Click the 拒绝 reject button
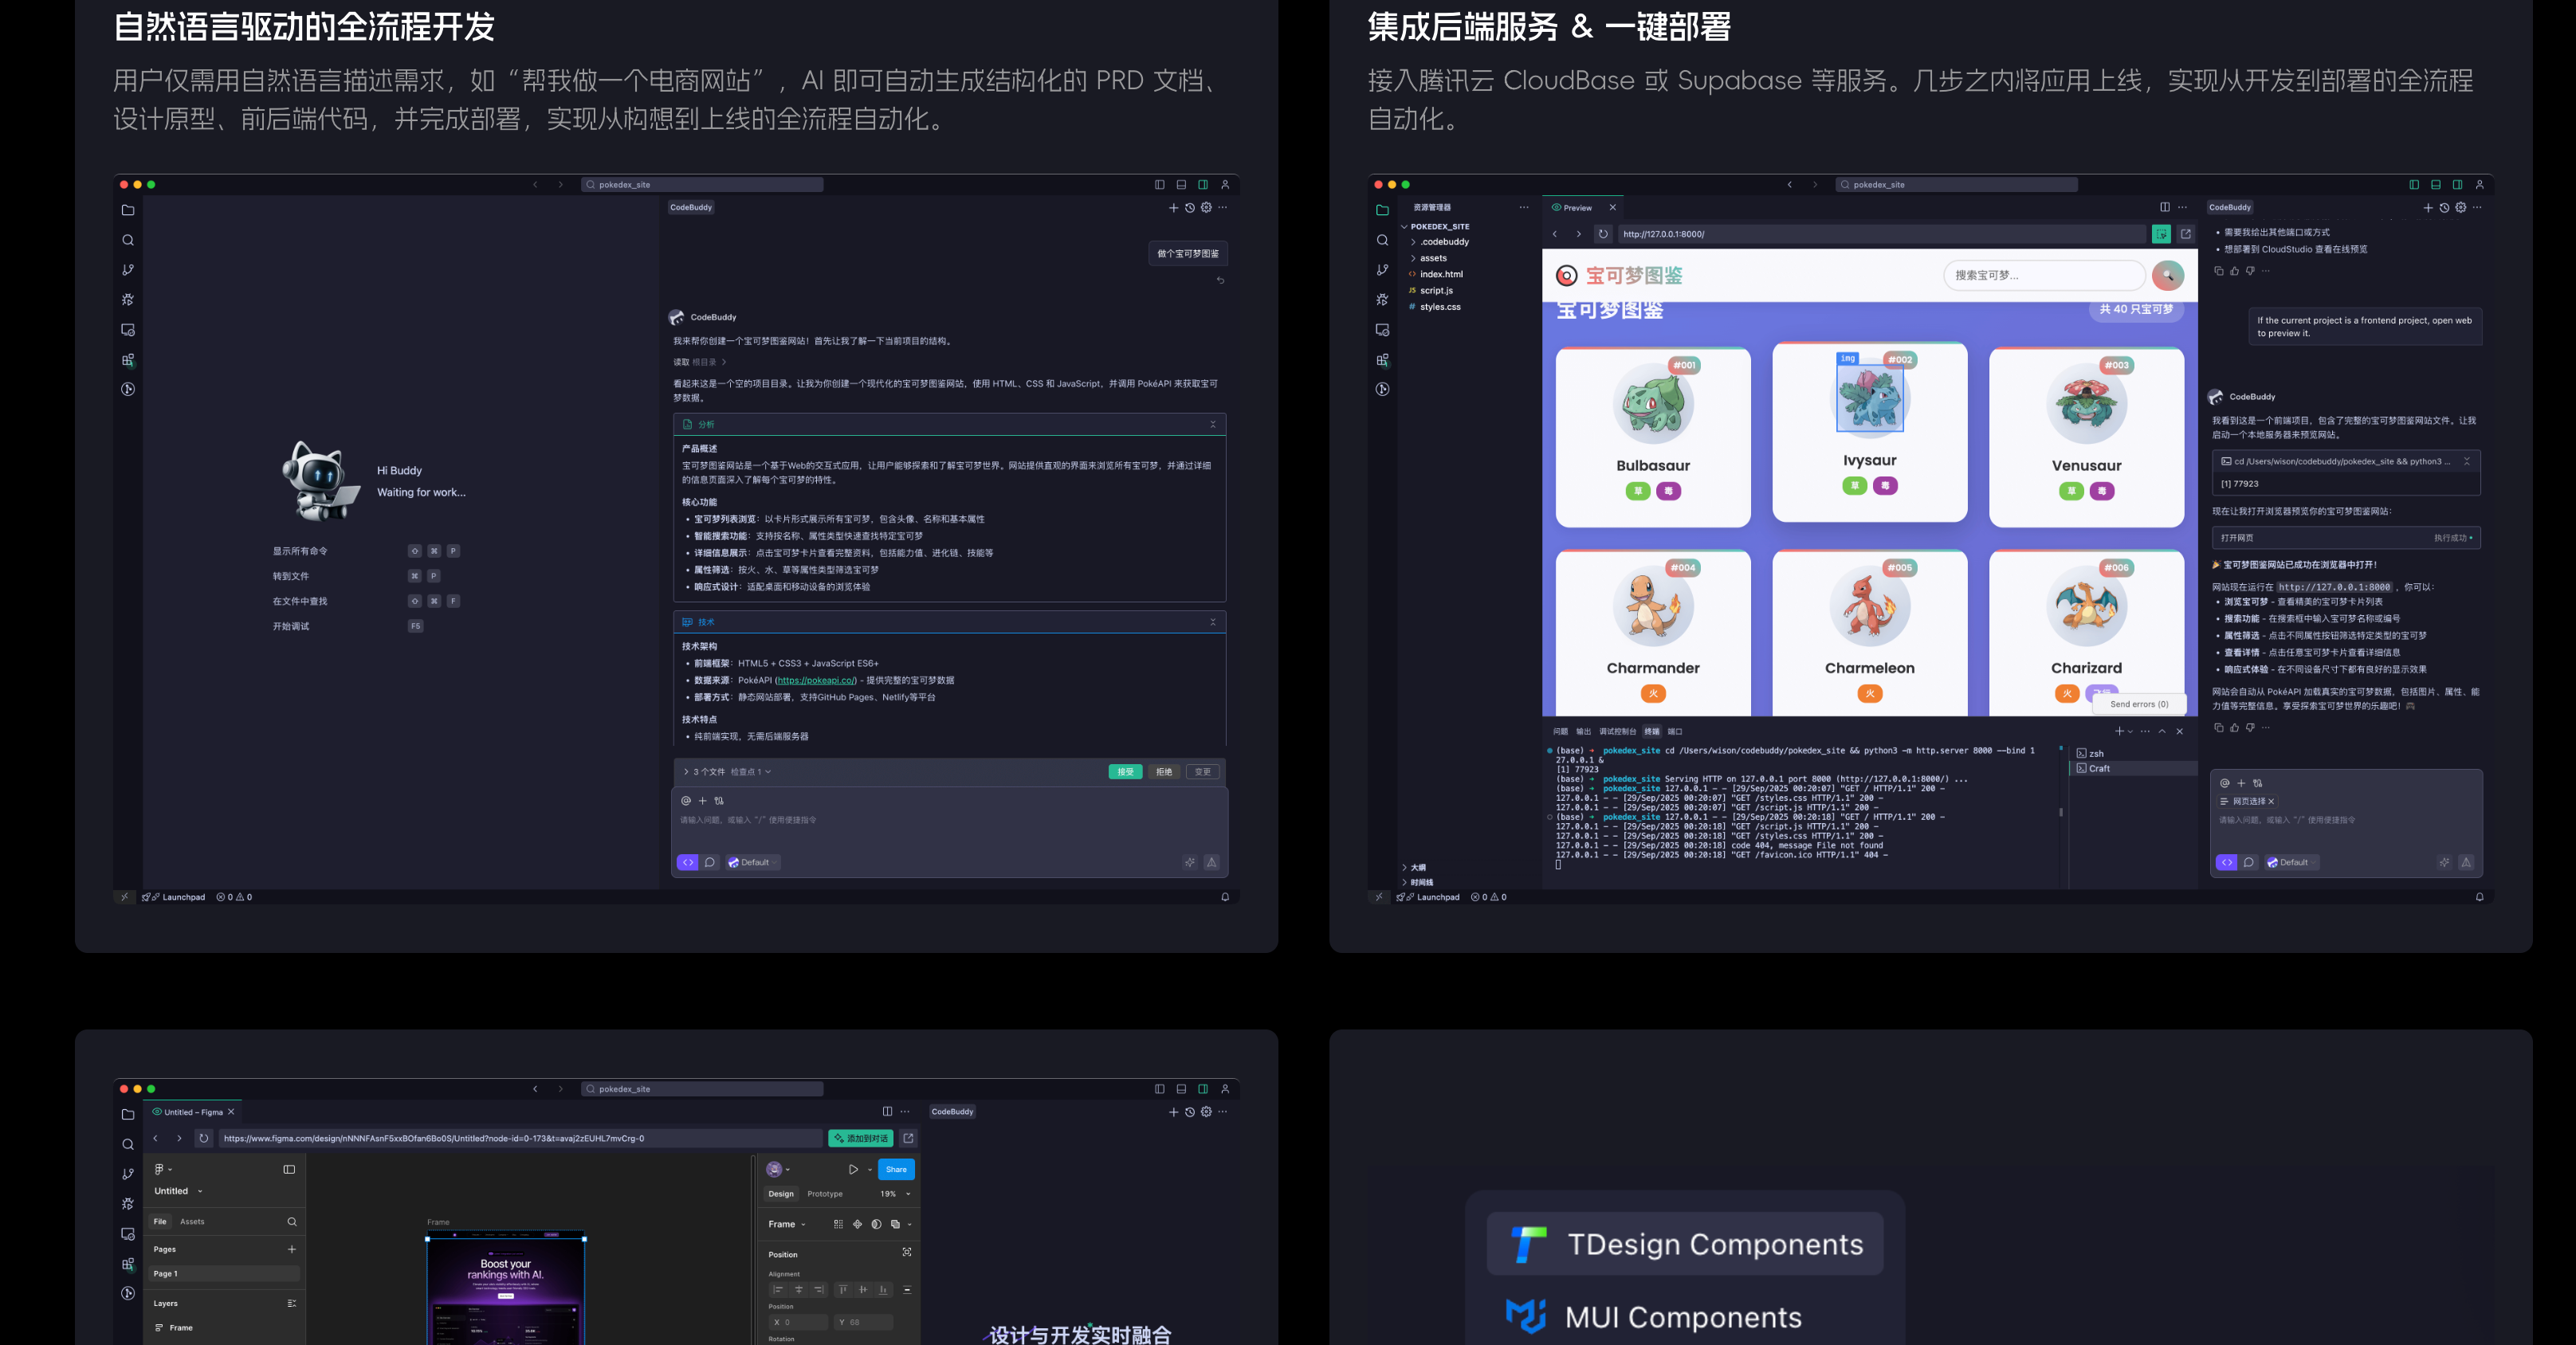 point(1164,772)
